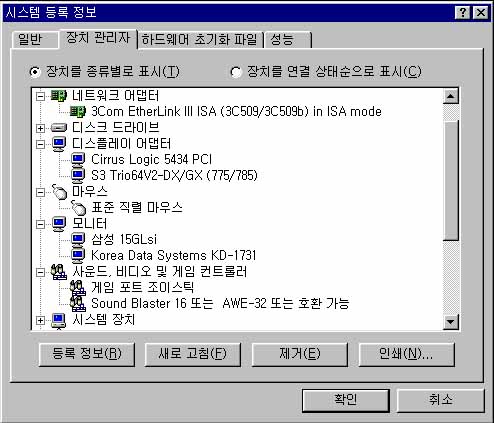Expand the 시스템 장치 tree node
This screenshot has height=423, width=494.
point(40,320)
